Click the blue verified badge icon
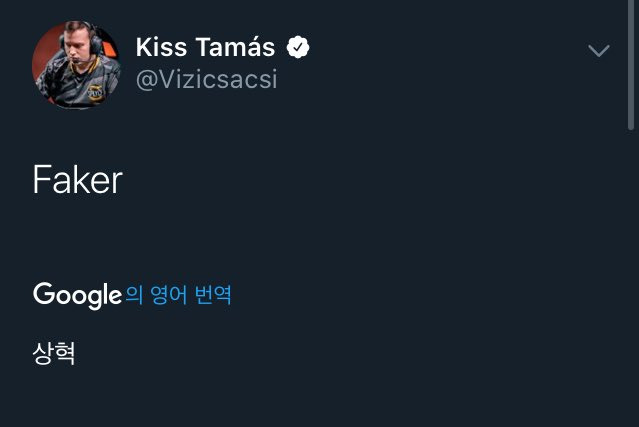The width and height of the screenshot is (639, 427). coord(298,47)
